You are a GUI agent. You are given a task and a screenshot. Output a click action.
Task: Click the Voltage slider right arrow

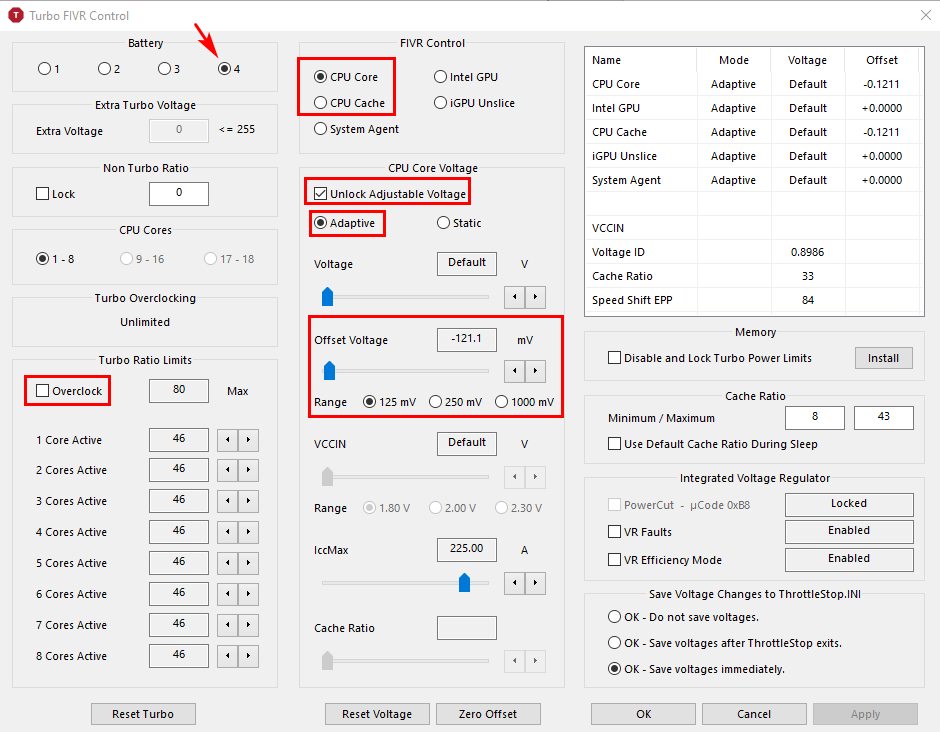[535, 297]
